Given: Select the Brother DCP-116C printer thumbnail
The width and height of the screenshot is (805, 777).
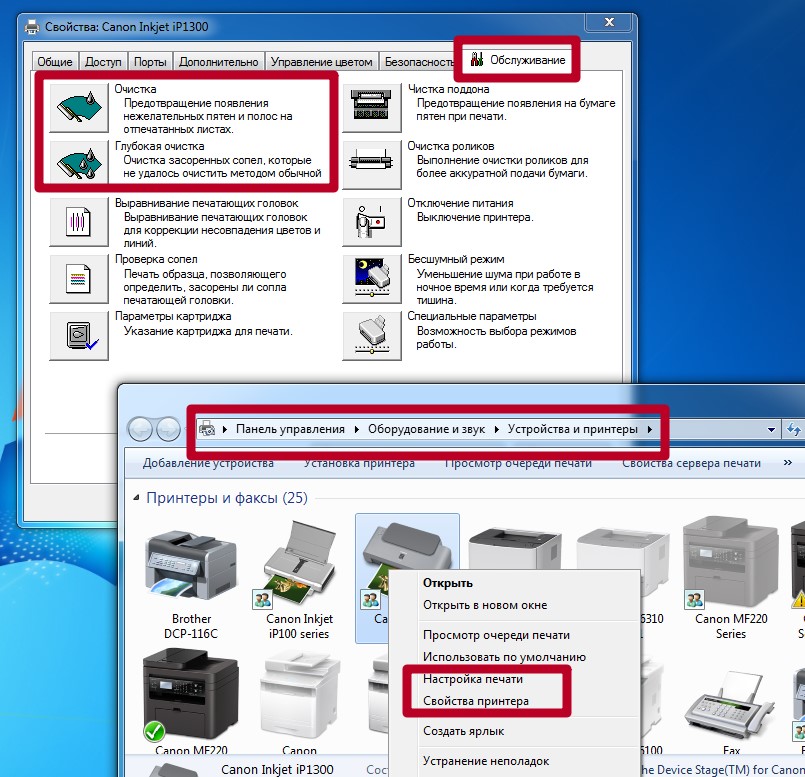Looking at the screenshot, I should (x=191, y=563).
